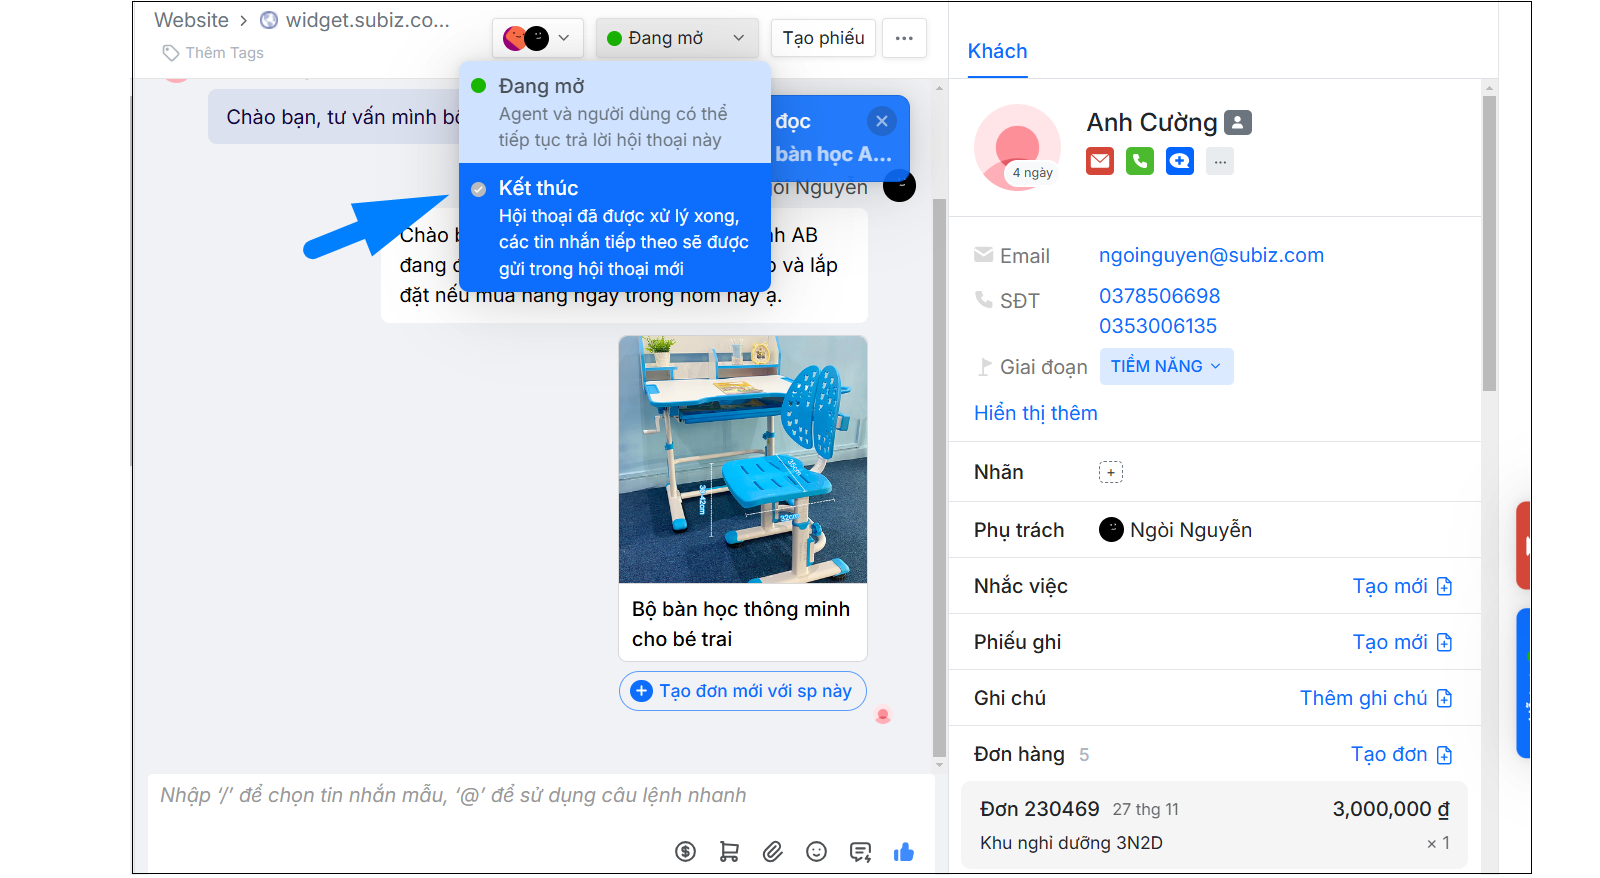1600x878 pixels.
Task: Switch to the Khách tab
Action: [x=997, y=51]
